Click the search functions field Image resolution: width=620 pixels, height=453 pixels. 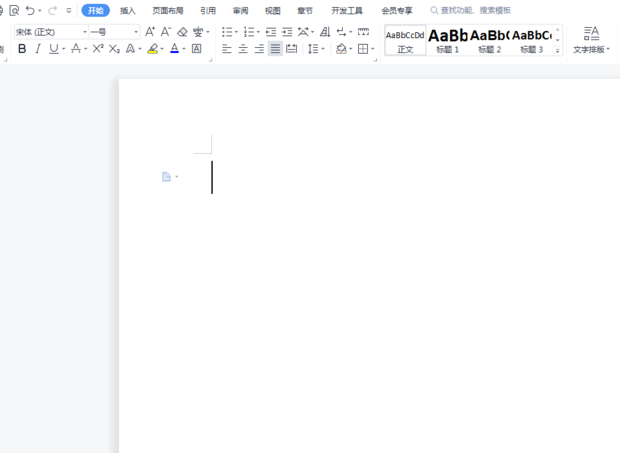(471, 10)
